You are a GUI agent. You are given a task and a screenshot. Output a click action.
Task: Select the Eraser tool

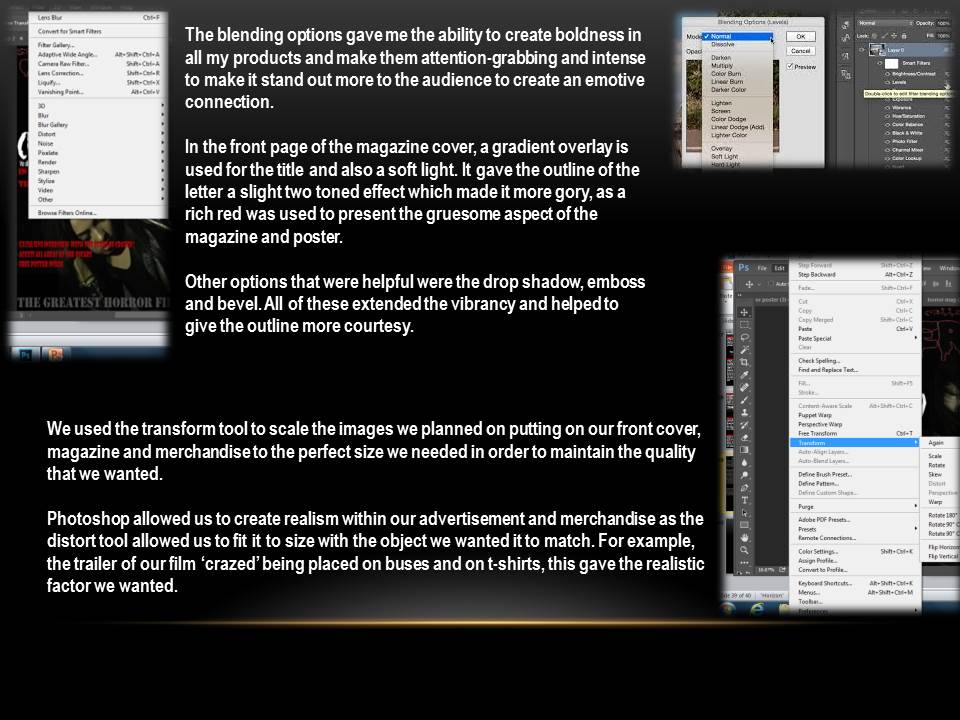744,437
